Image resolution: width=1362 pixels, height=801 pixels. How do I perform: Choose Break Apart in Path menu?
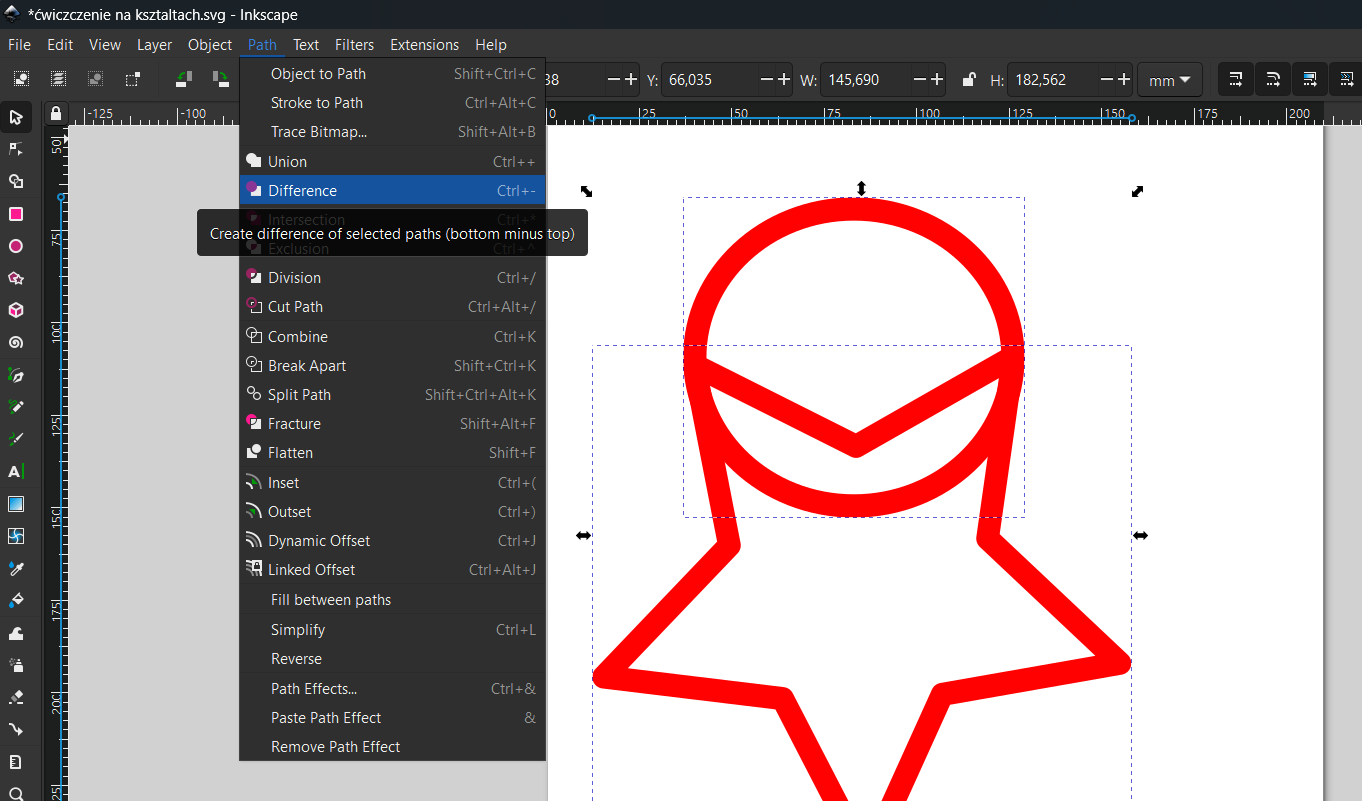tap(392, 365)
